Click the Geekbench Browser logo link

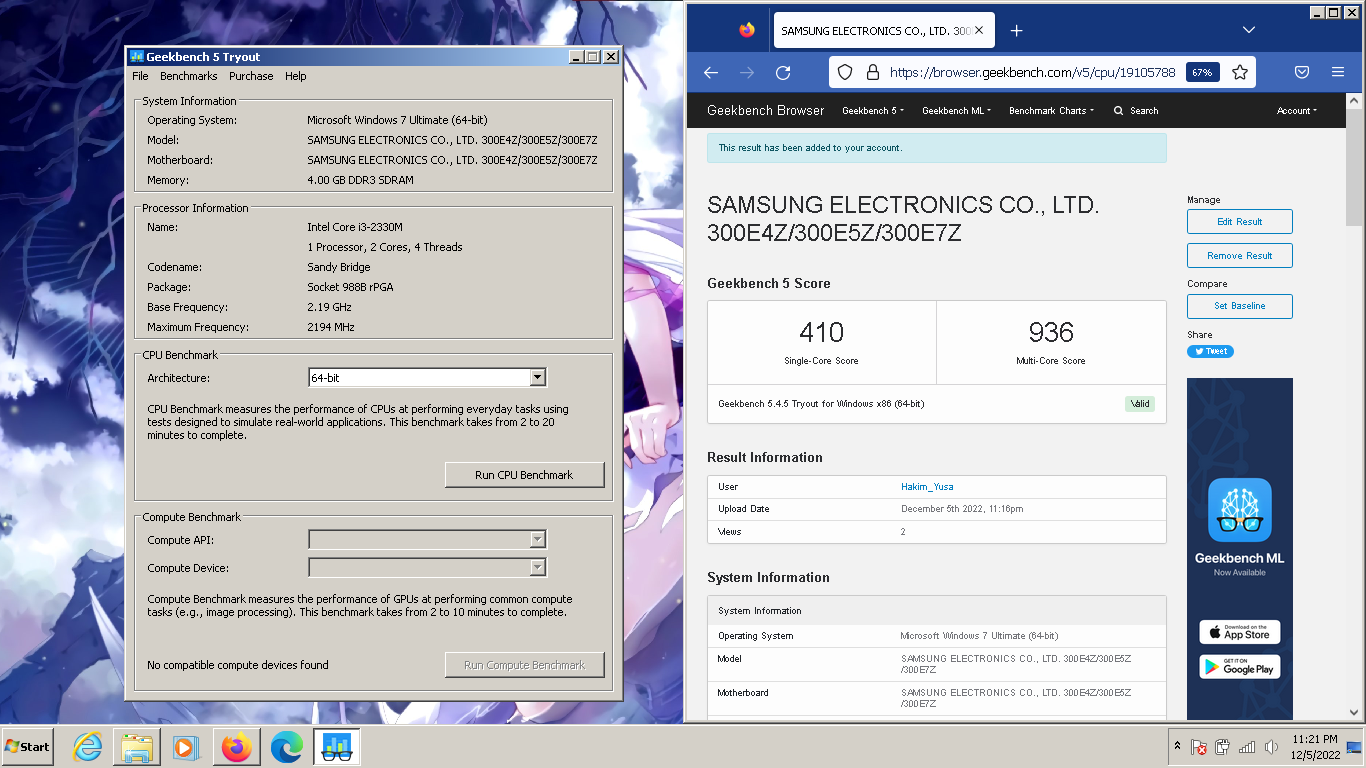pyautogui.click(x=766, y=111)
